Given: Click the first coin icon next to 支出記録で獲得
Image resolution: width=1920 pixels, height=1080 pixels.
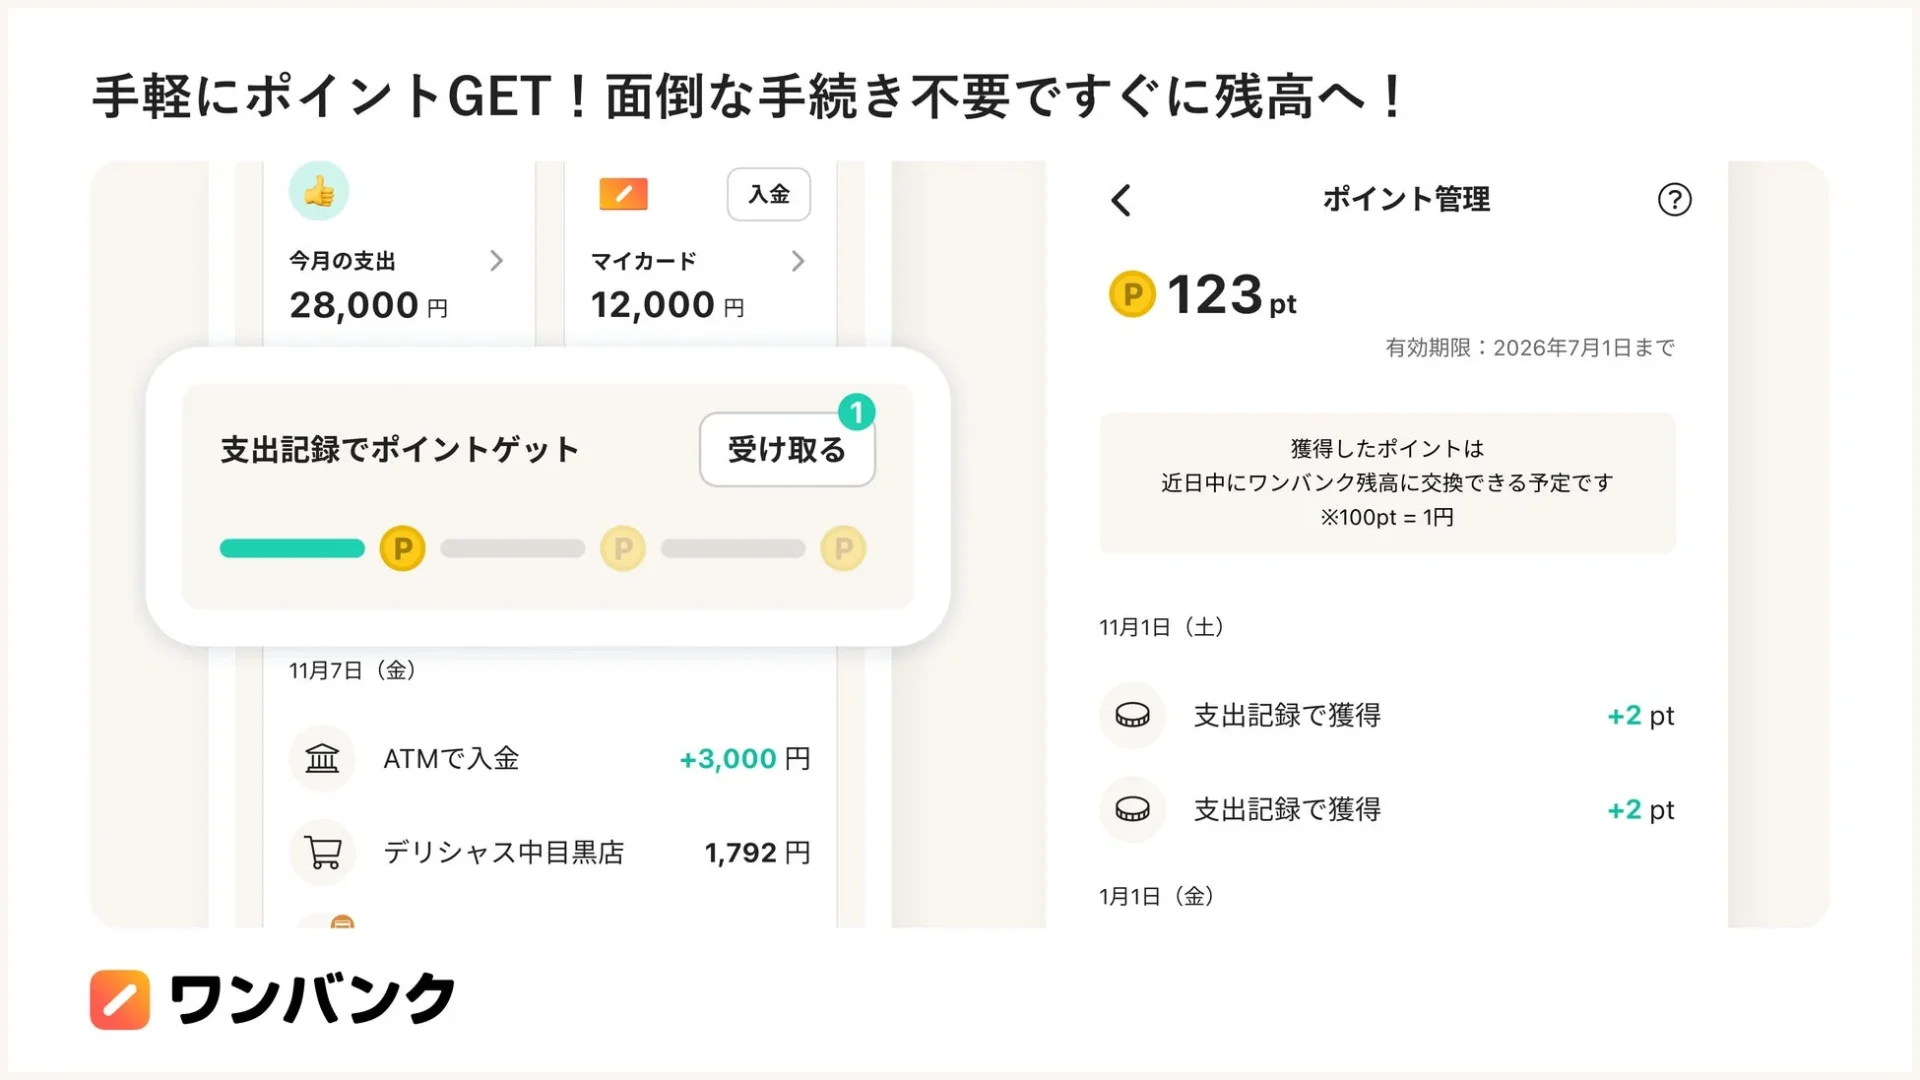Looking at the screenshot, I should (1131, 715).
